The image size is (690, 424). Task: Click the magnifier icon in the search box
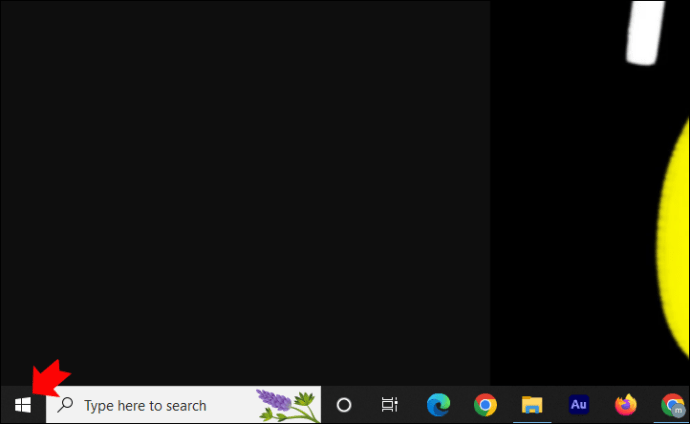pyautogui.click(x=65, y=404)
